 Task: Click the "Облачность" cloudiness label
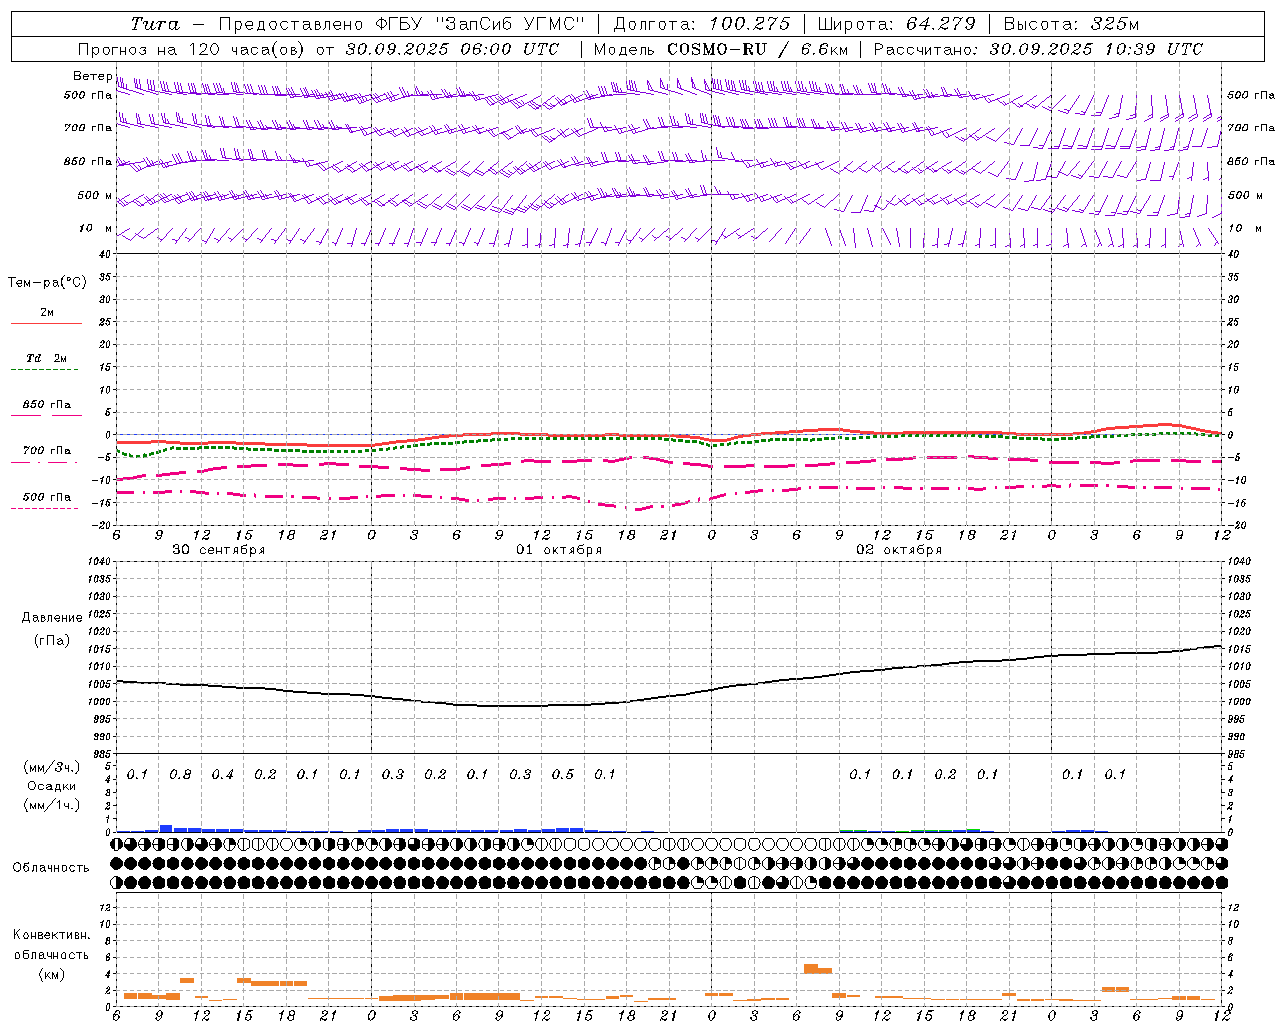tap(51, 868)
